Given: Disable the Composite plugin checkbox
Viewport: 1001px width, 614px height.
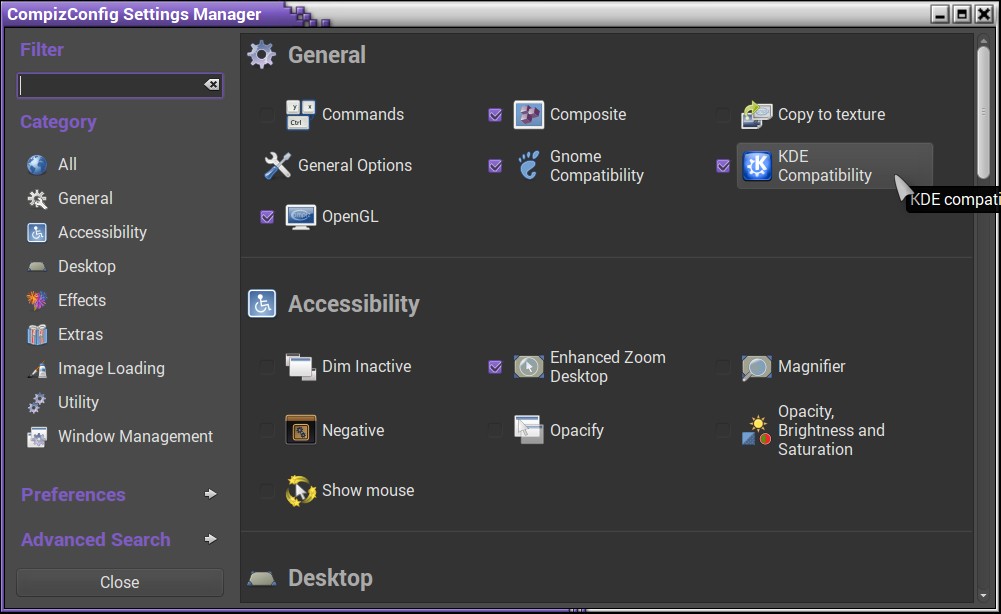Looking at the screenshot, I should tap(495, 115).
